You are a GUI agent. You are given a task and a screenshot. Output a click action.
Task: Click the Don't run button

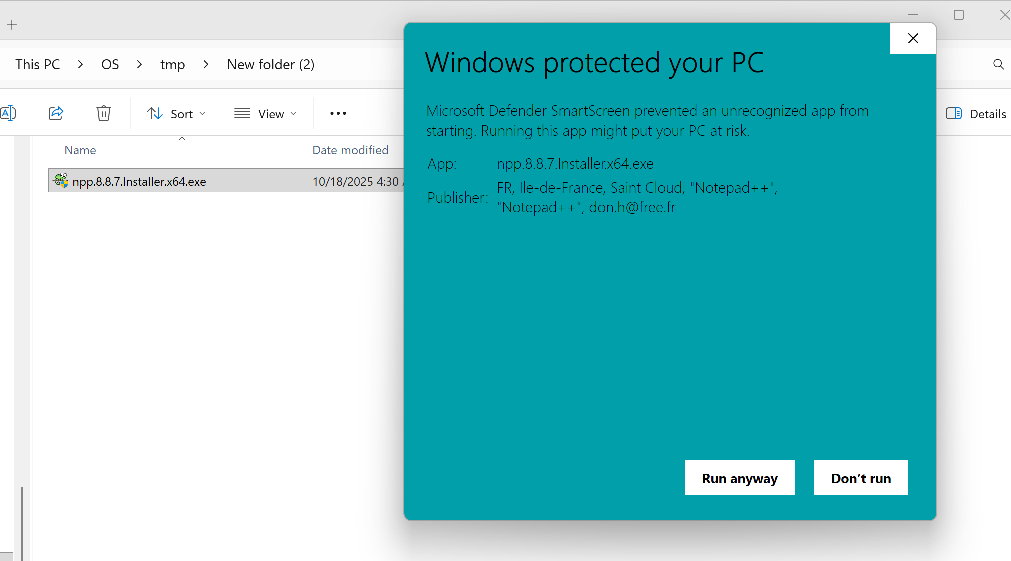coord(860,478)
